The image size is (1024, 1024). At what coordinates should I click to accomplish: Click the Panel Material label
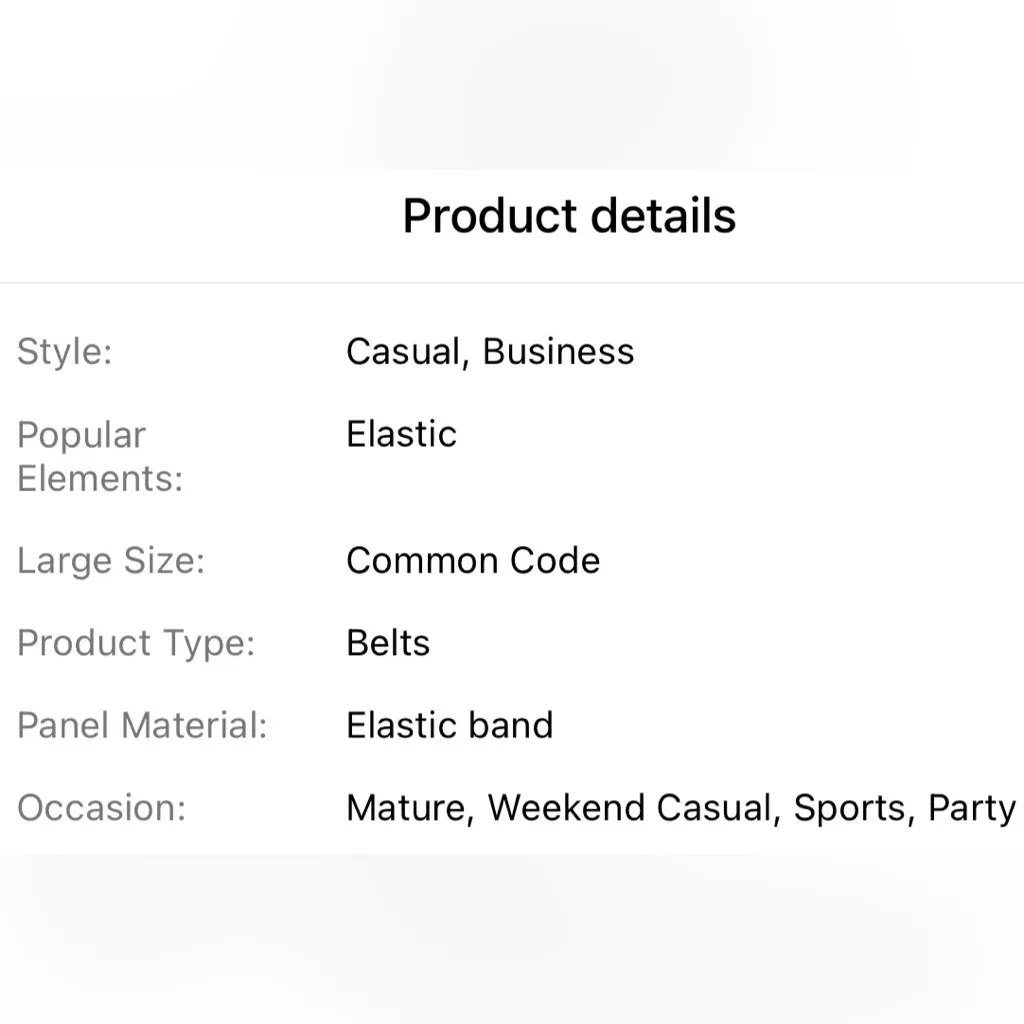click(x=142, y=725)
